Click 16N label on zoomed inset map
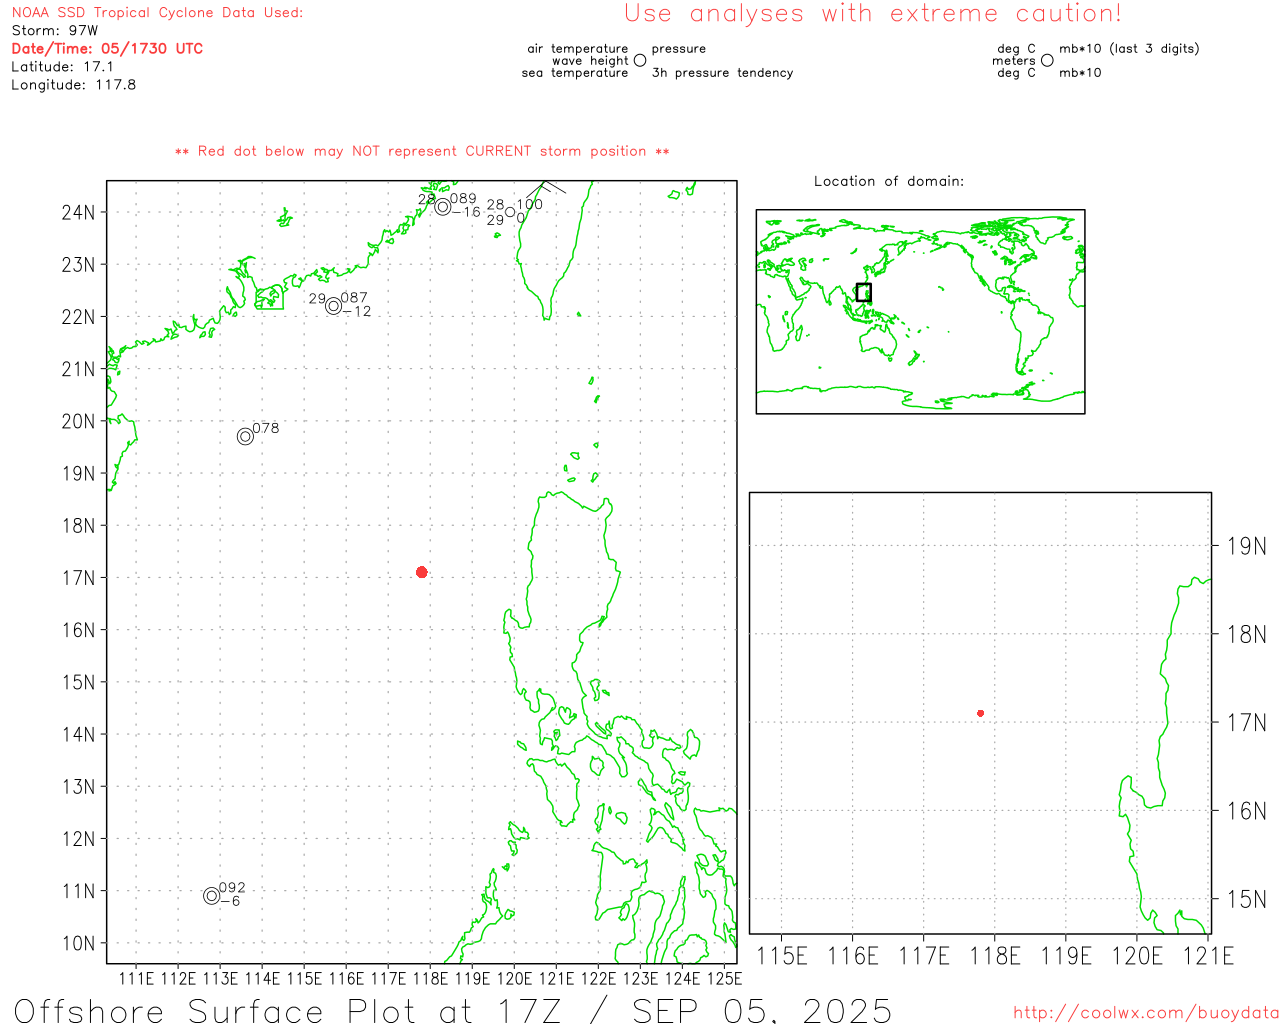Screen dimensions: 1280x1024 click(1247, 811)
